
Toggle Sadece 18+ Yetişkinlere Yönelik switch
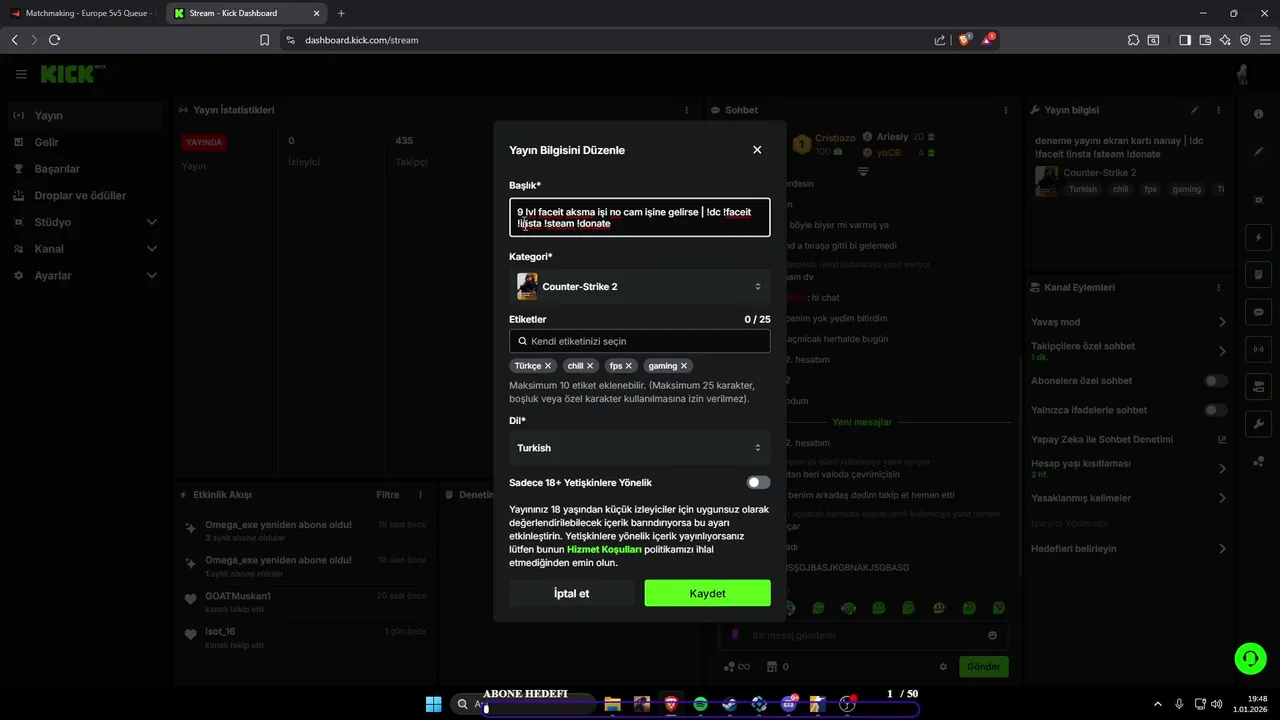coord(758,483)
